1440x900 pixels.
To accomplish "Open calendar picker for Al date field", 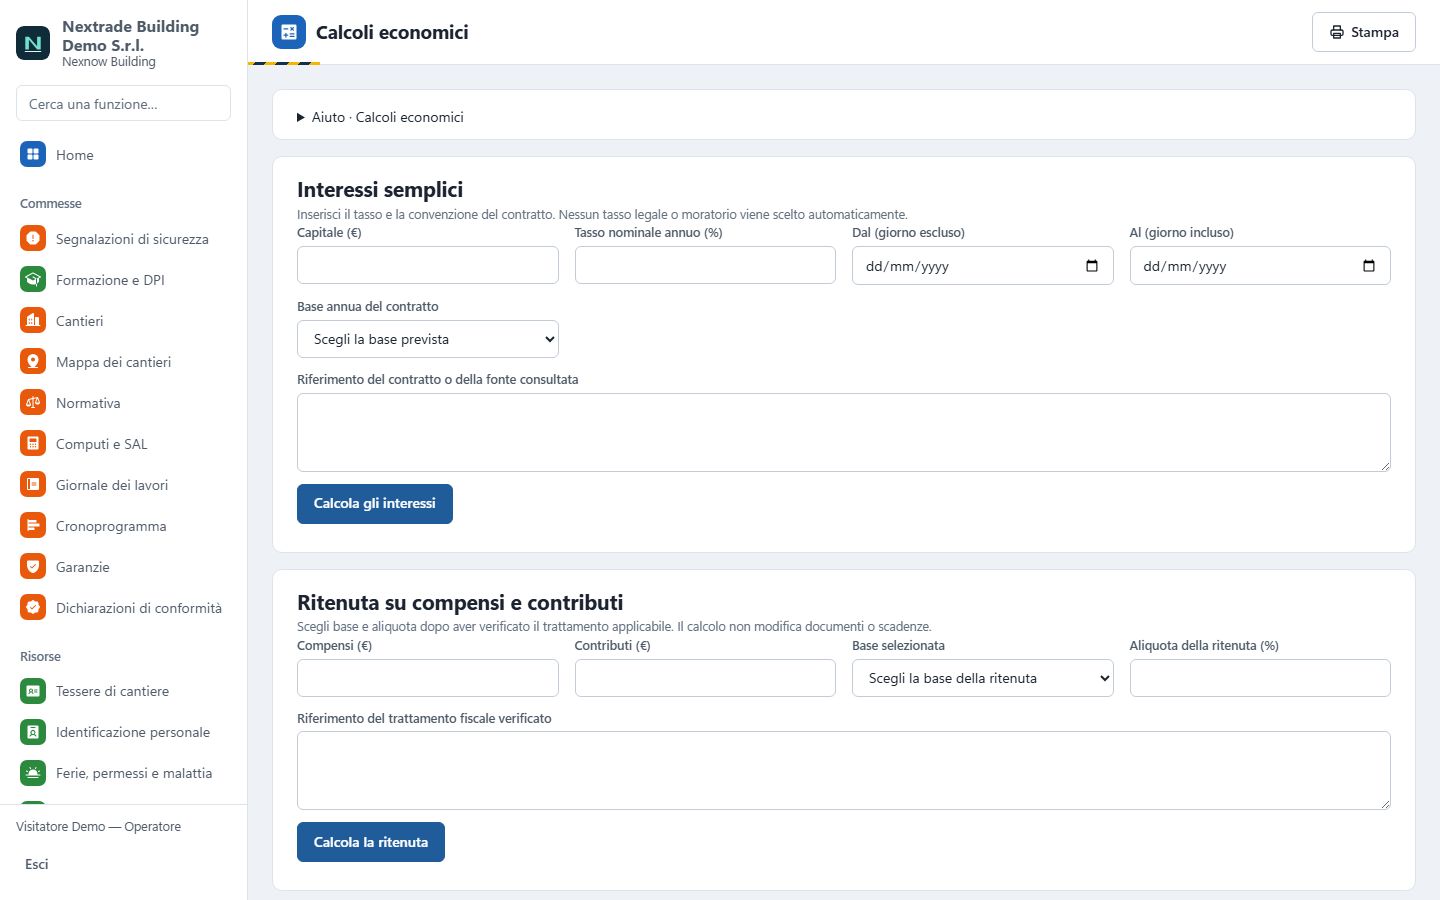I will tap(1369, 266).
